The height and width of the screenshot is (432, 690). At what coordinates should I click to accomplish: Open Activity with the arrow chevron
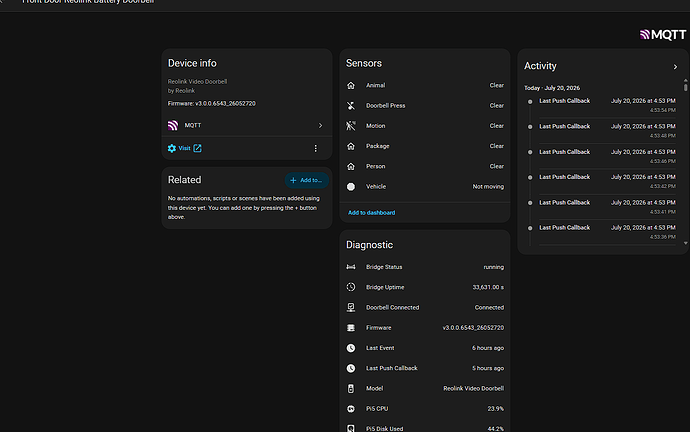pyautogui.click(x=675, y=67)
